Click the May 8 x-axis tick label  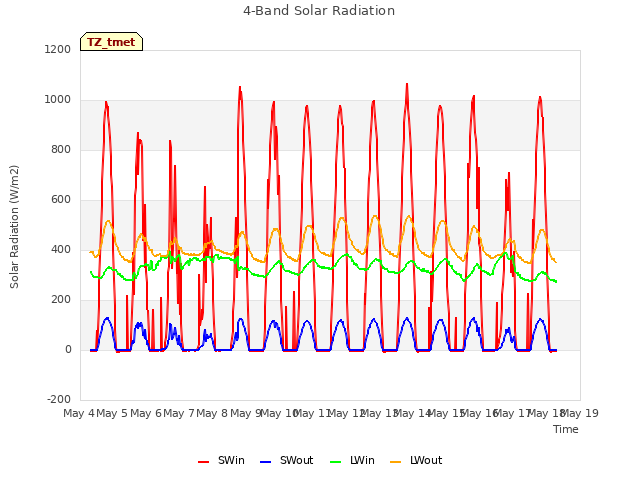click(x=212, y=413)
